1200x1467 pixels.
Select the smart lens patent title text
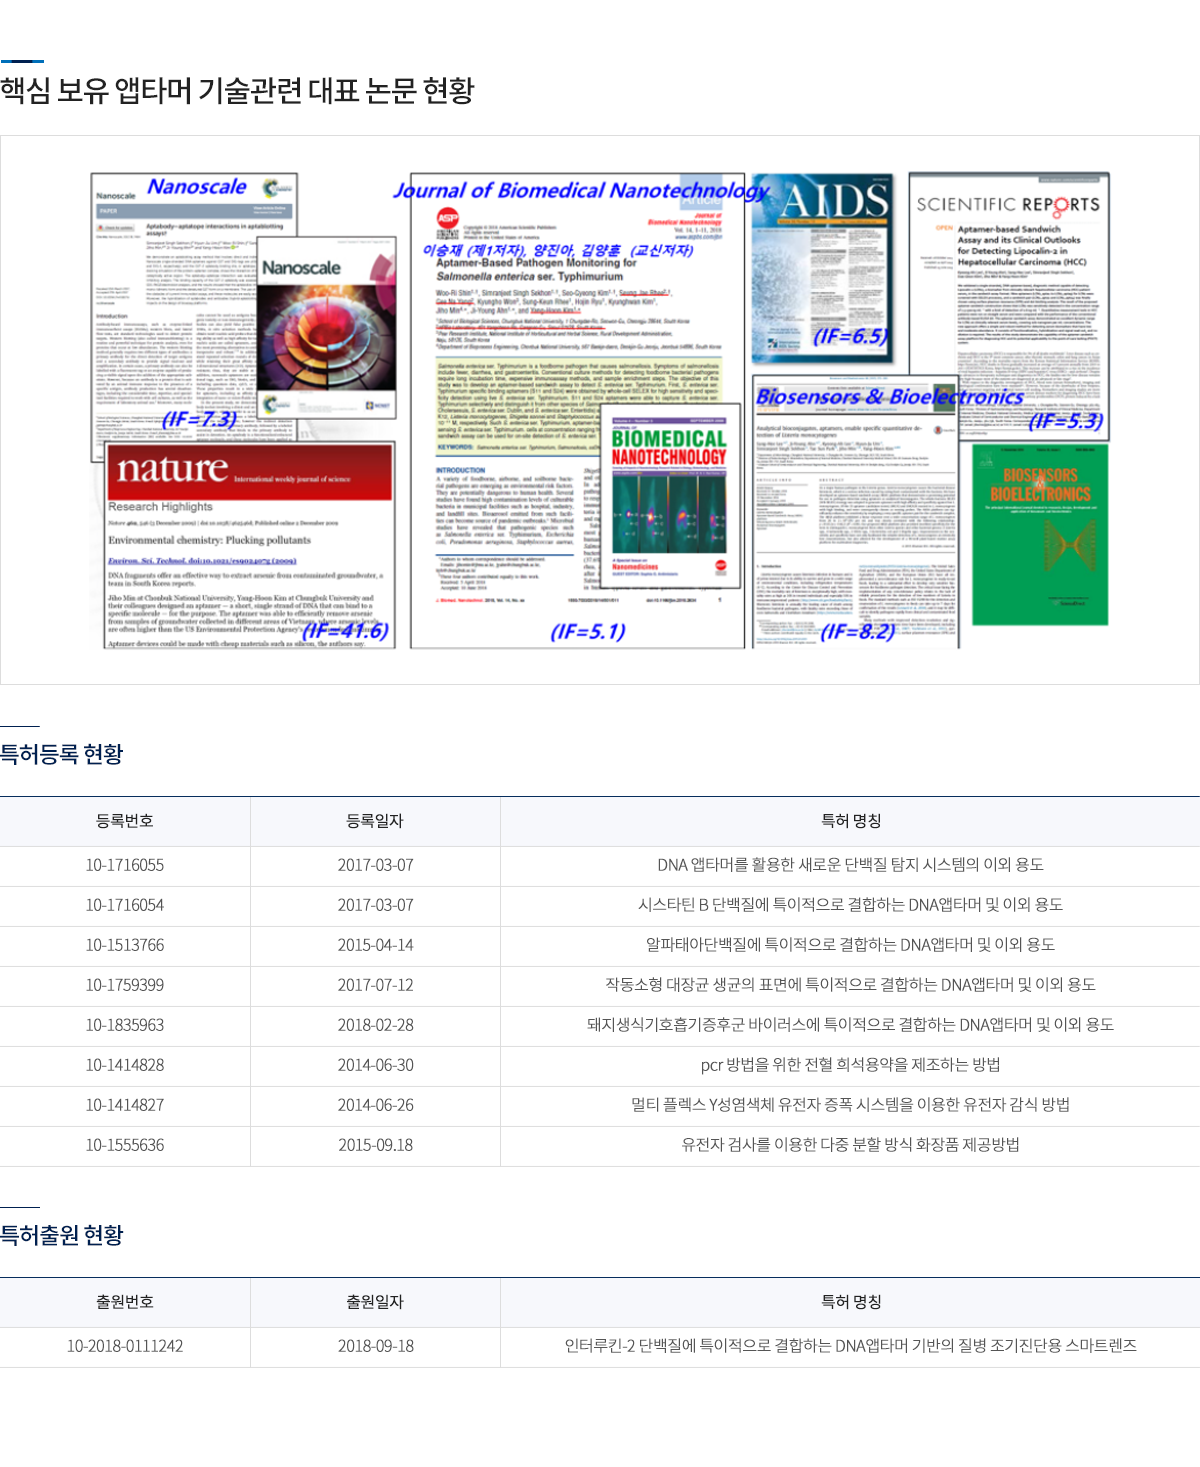point(849,1346)
